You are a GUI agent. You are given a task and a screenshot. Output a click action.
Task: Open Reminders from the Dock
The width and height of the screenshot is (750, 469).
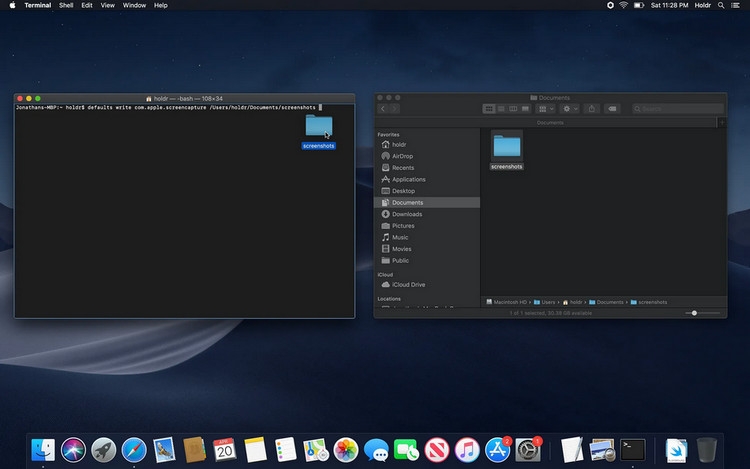pos(286,450)
